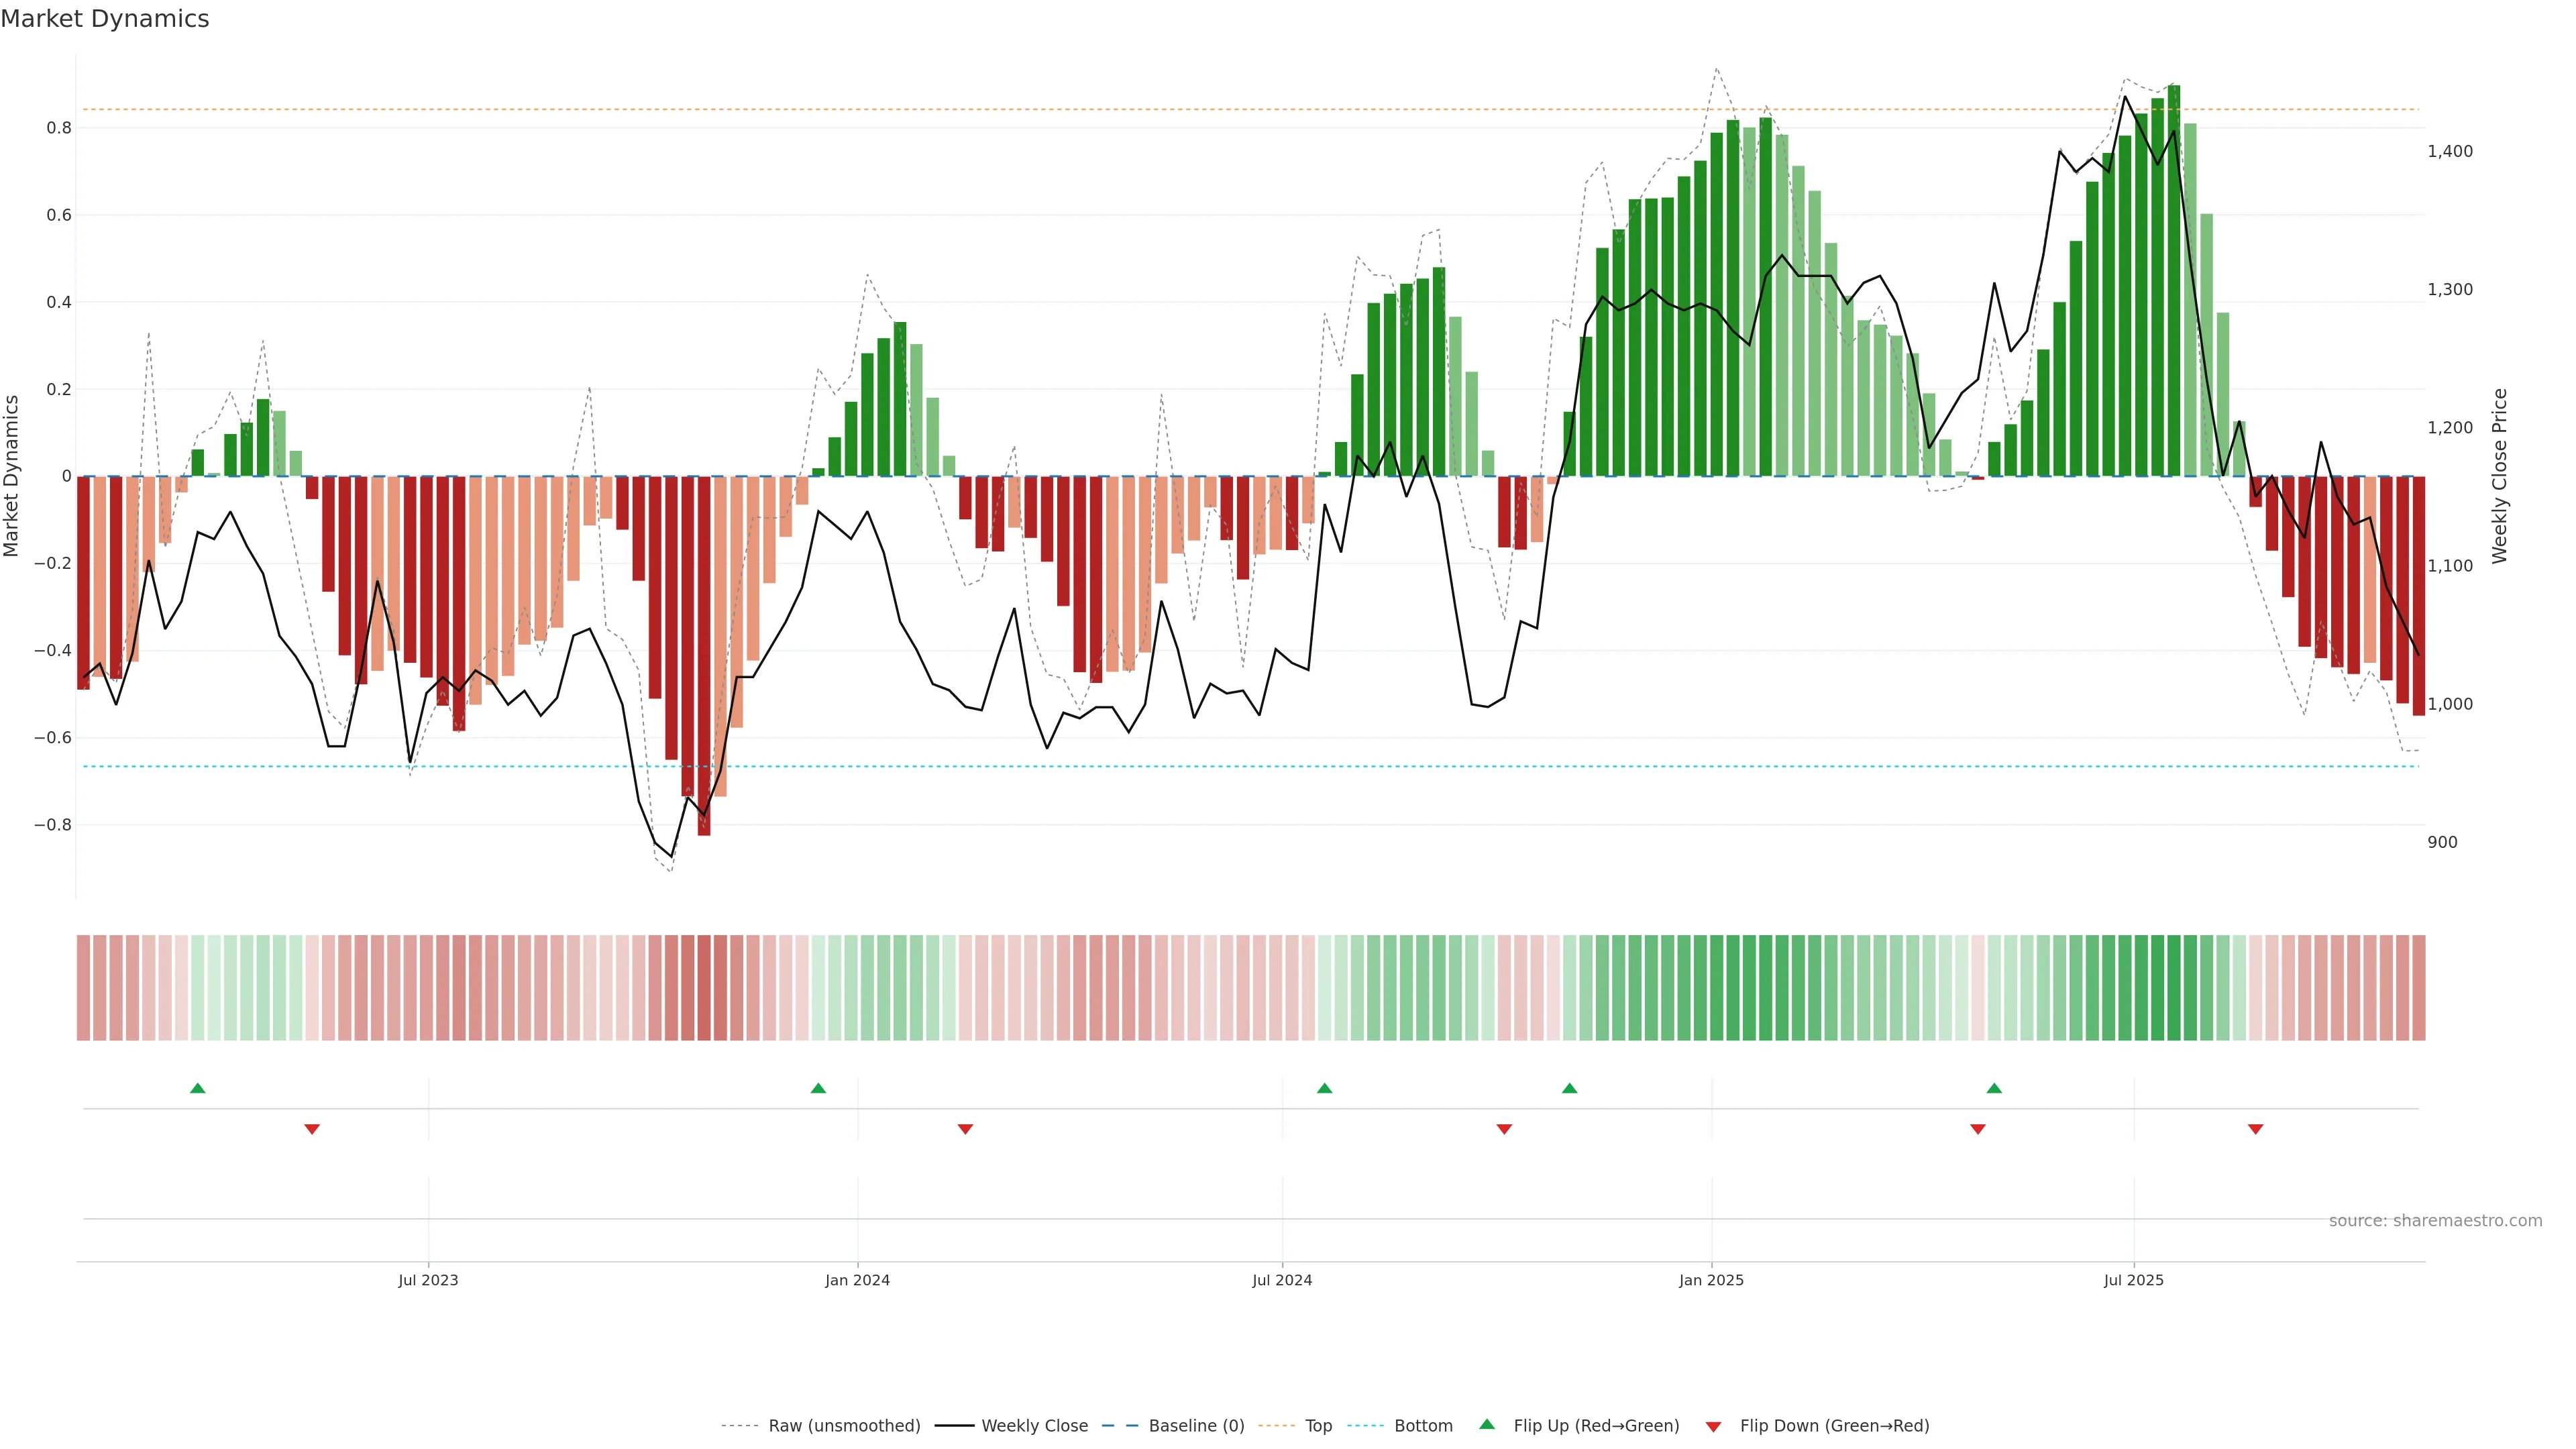Screen dimensions: 2576x1449
Task: Click the Jan 2025 x-axis label
Action: pyautogui.click(x=1711, y=1280)
